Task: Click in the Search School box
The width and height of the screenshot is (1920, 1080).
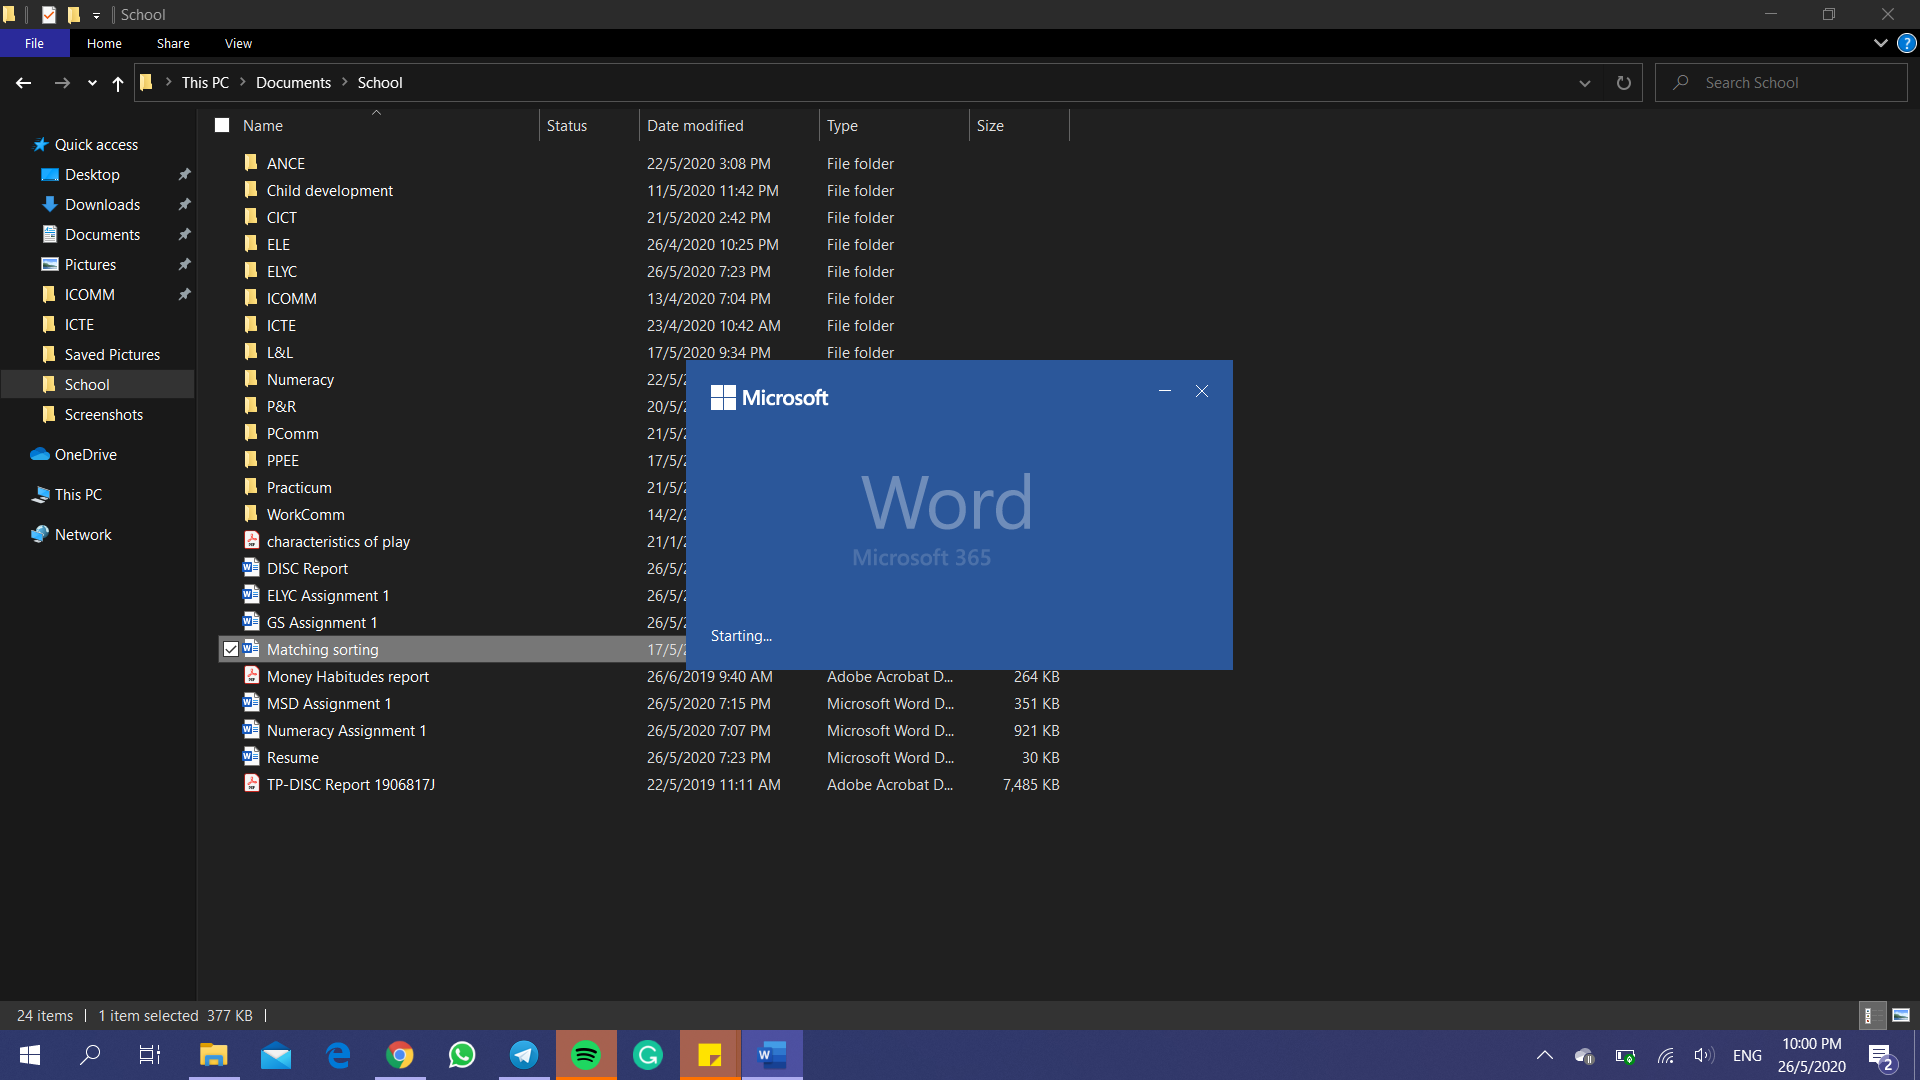Action: coord(1781,83)
